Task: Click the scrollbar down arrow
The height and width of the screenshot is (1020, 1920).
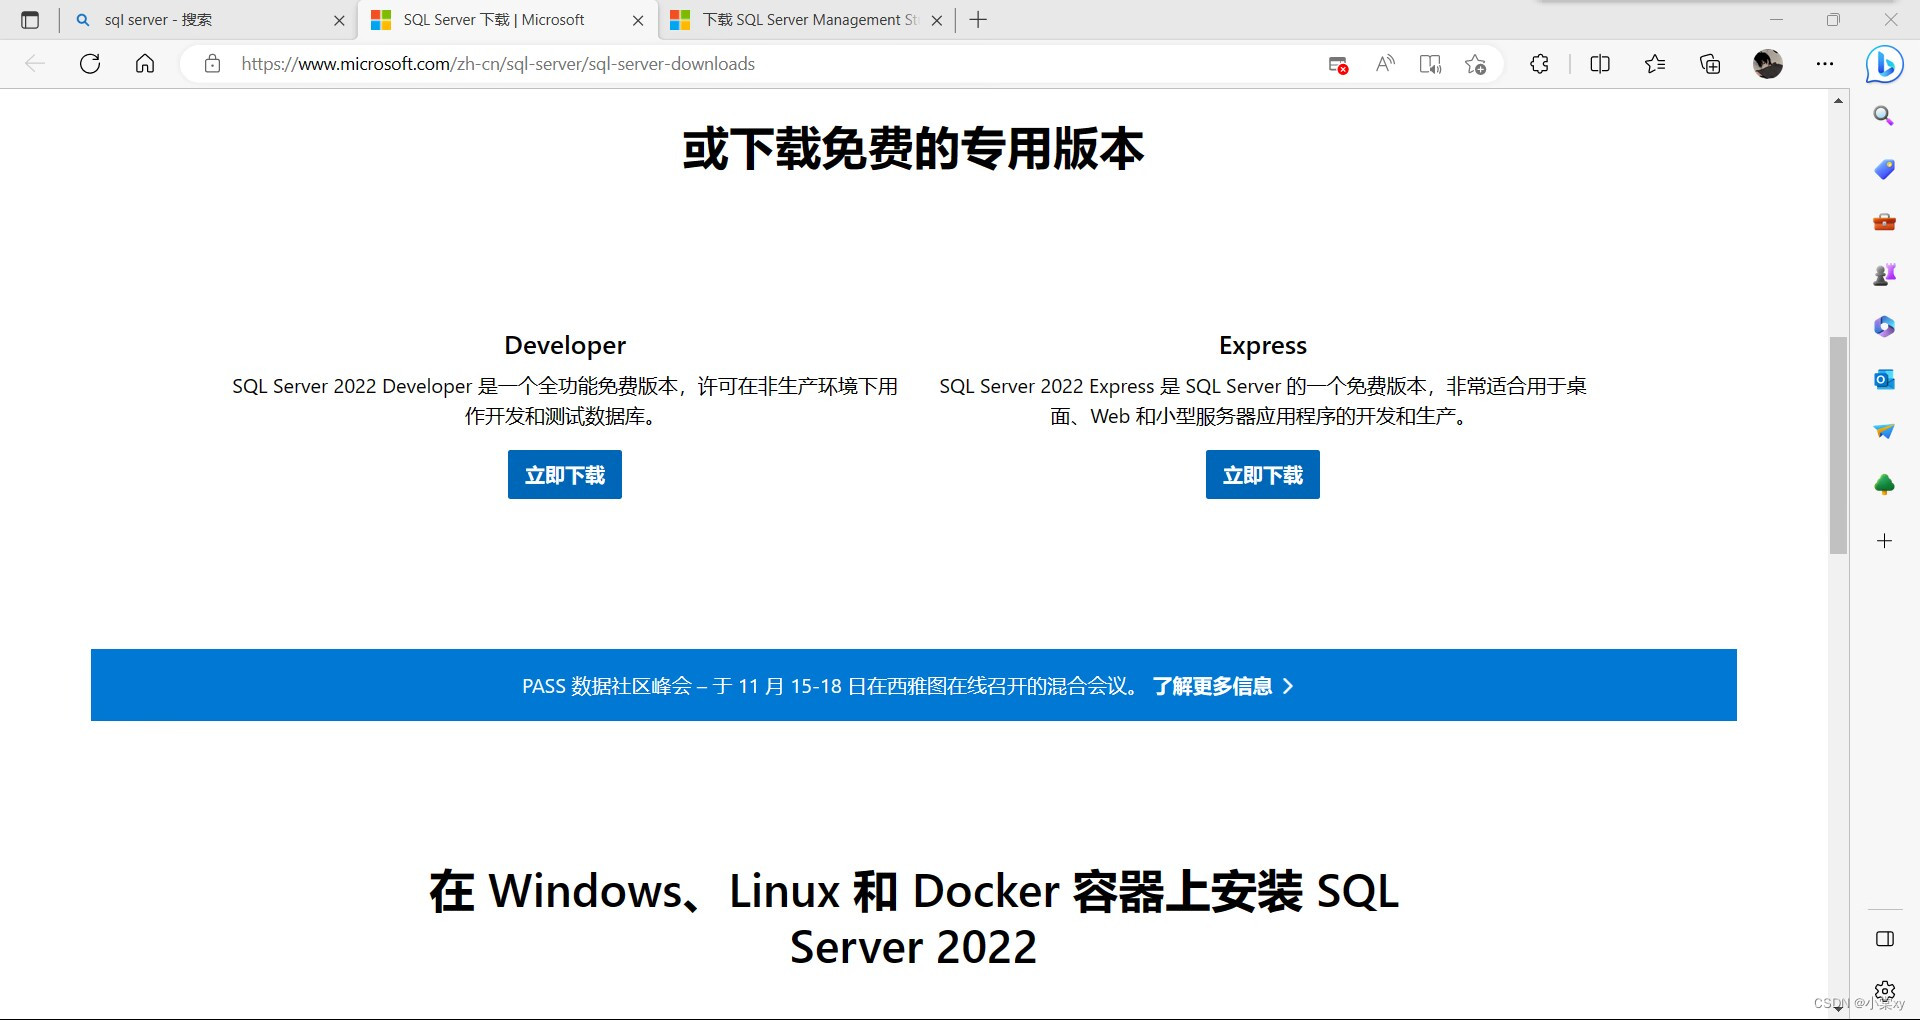Action: coord(1838,1009)
